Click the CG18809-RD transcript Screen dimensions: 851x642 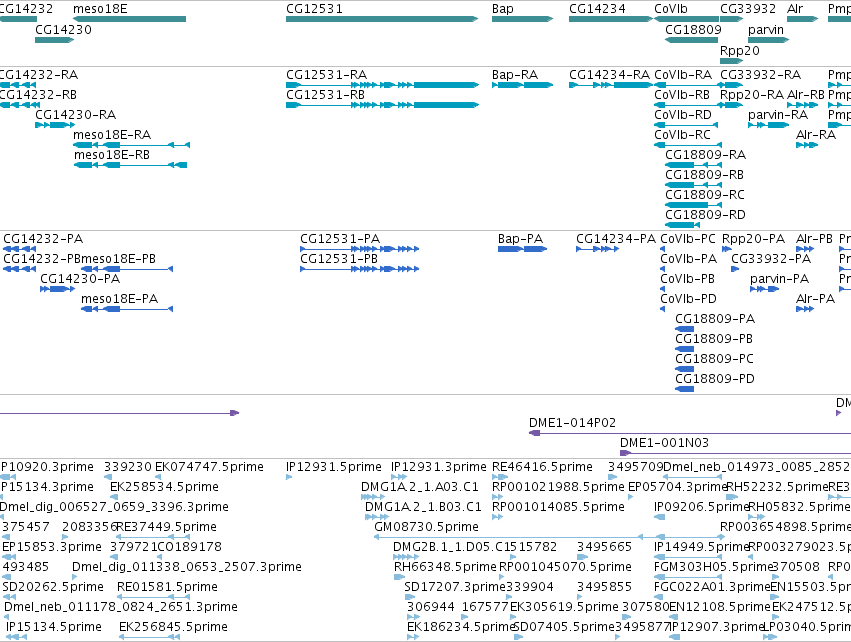coord(682,225)
